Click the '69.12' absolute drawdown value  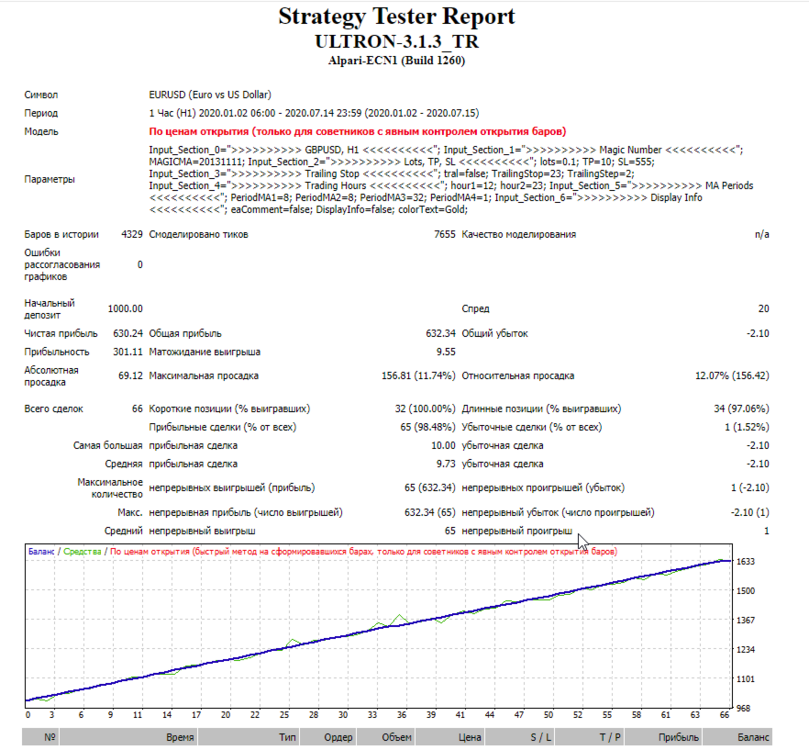131,376
